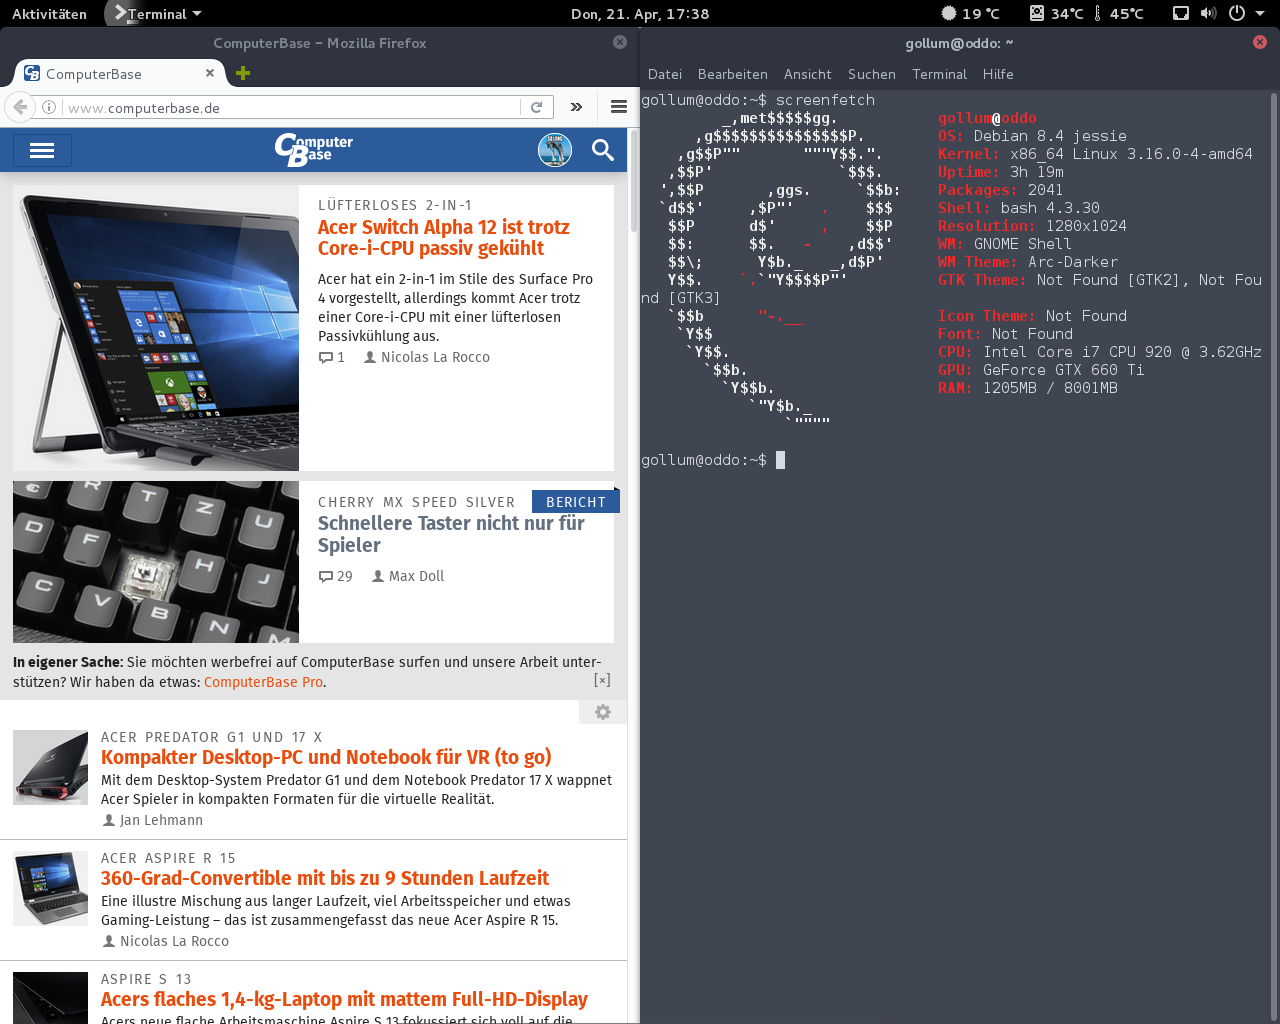This screenshot has width=1280, height=1024.
Task: Open Kompakter Desktop-PC und Notebook für VR article
Action: click(x=326, y=757)
